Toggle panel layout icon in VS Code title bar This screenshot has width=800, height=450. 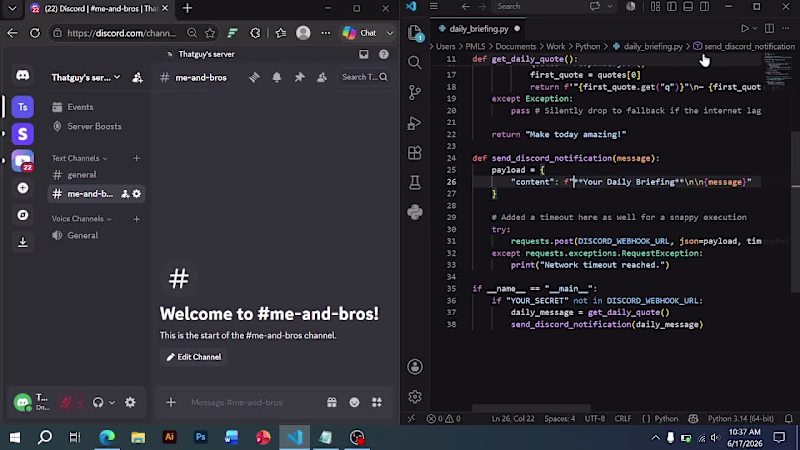coord(688,6)
